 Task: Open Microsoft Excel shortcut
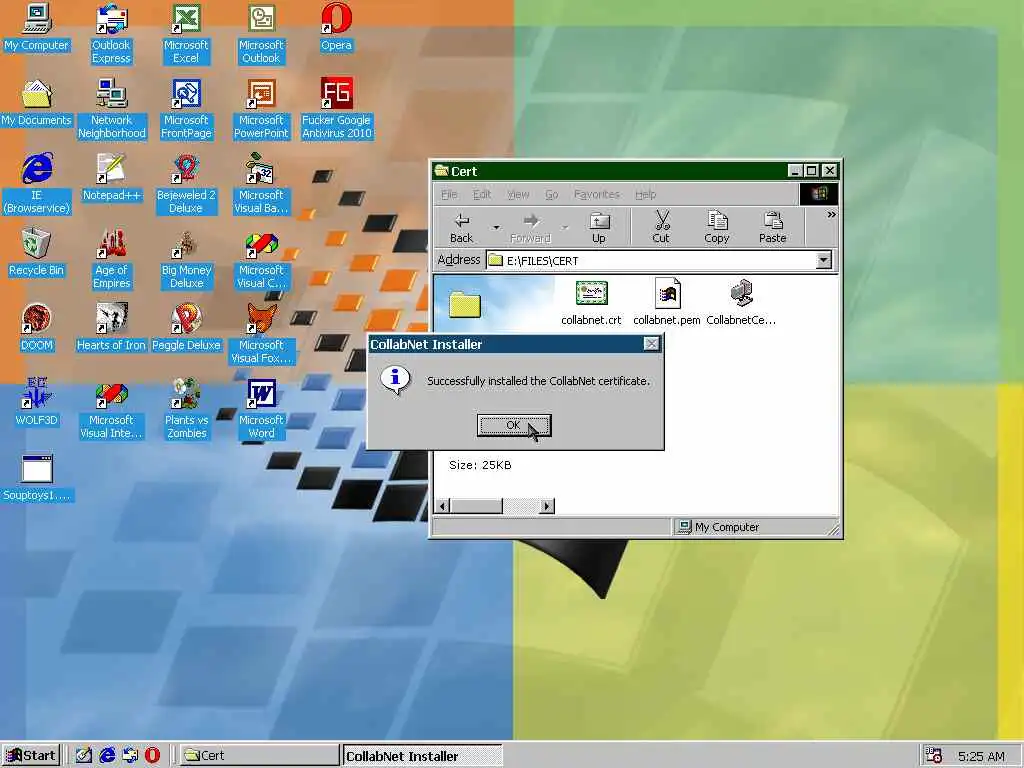186,34
